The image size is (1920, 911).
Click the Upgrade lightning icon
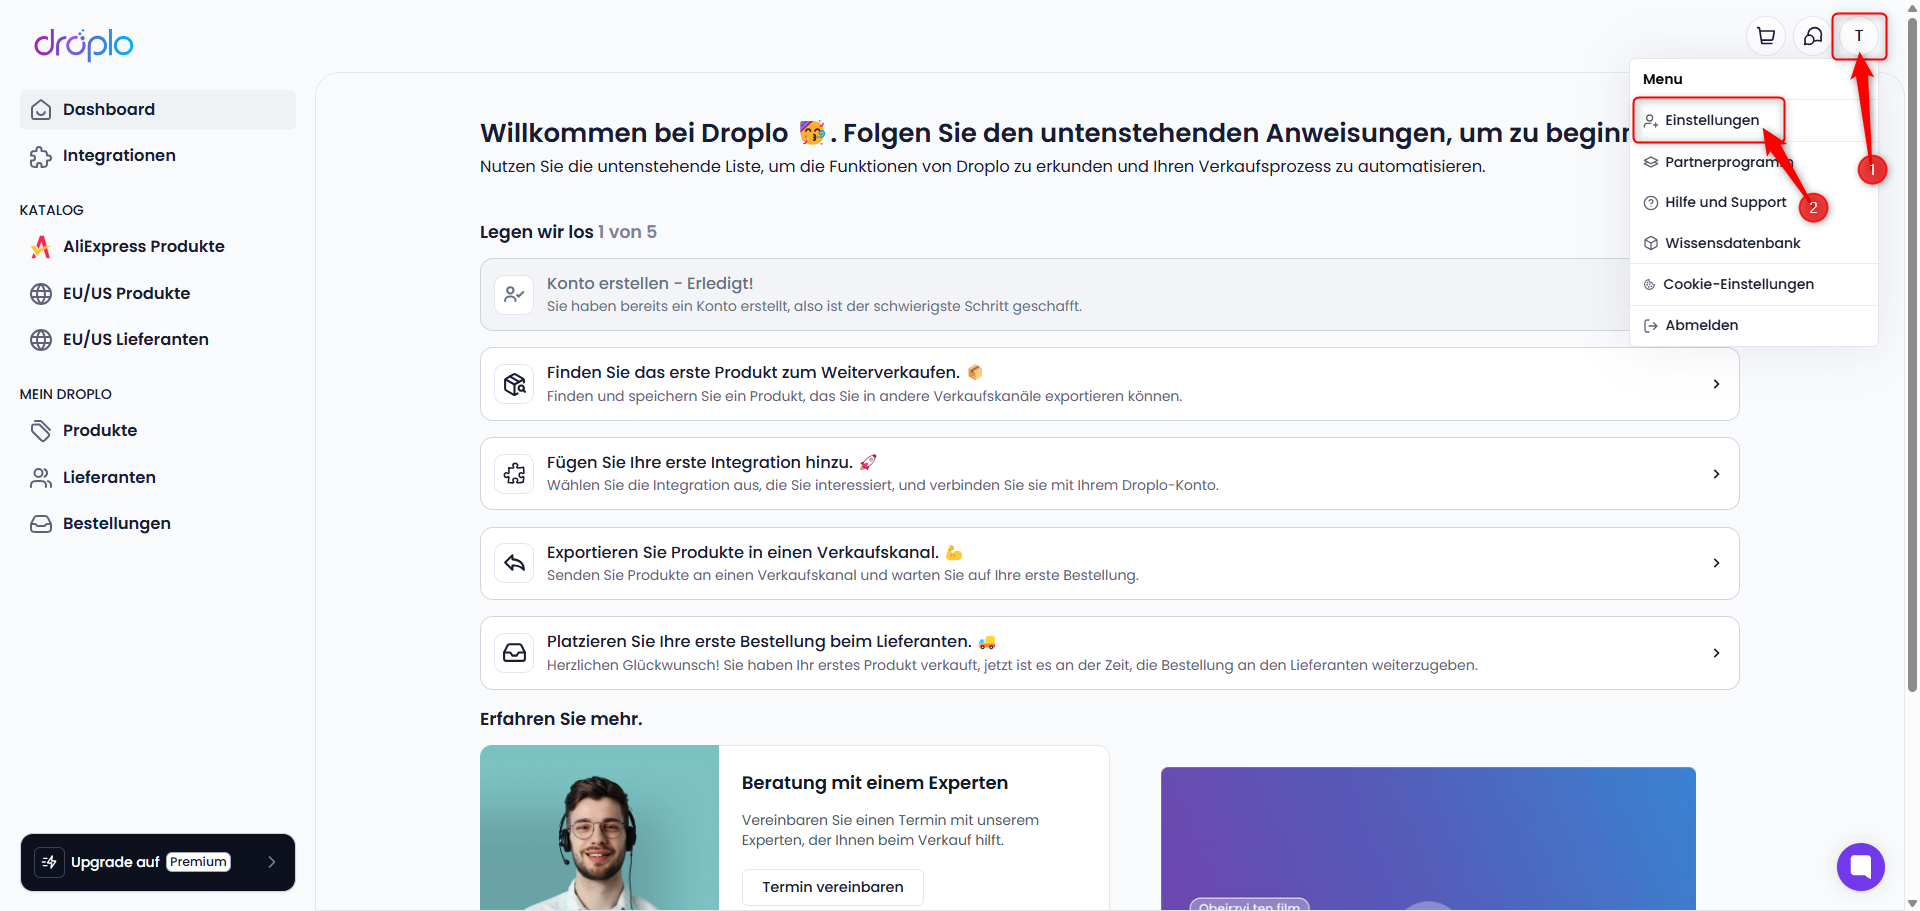(x=49, y=862)
